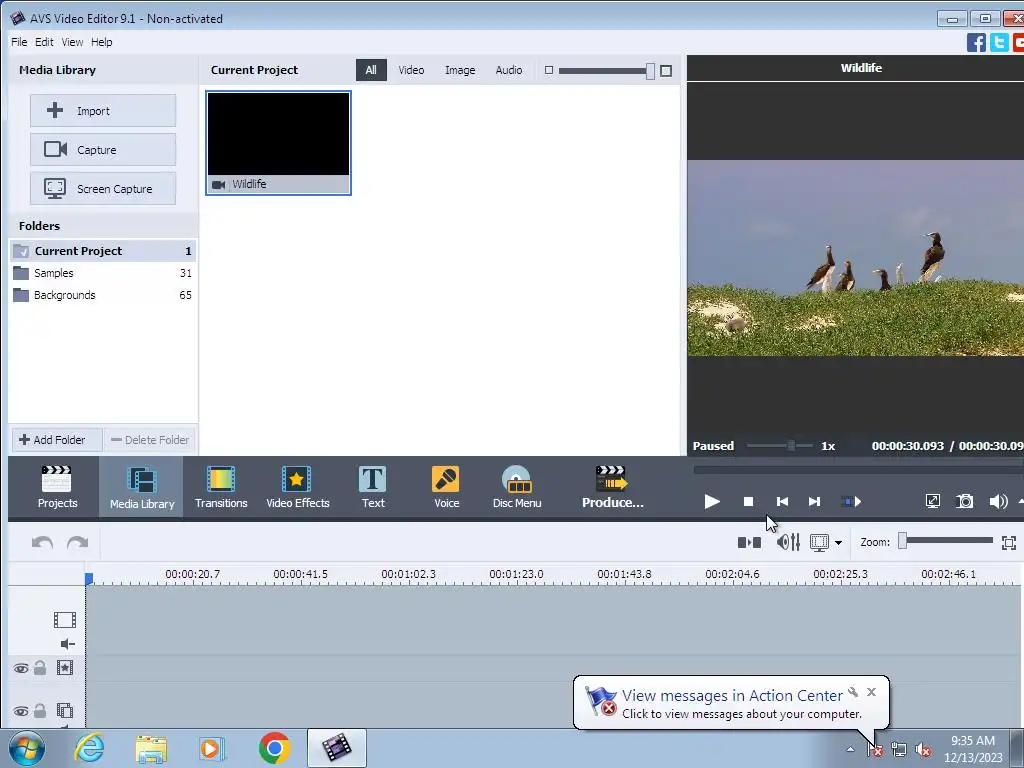Click Add Folder button
This screenshot has height=768, width=1024.
pos(57,440)
